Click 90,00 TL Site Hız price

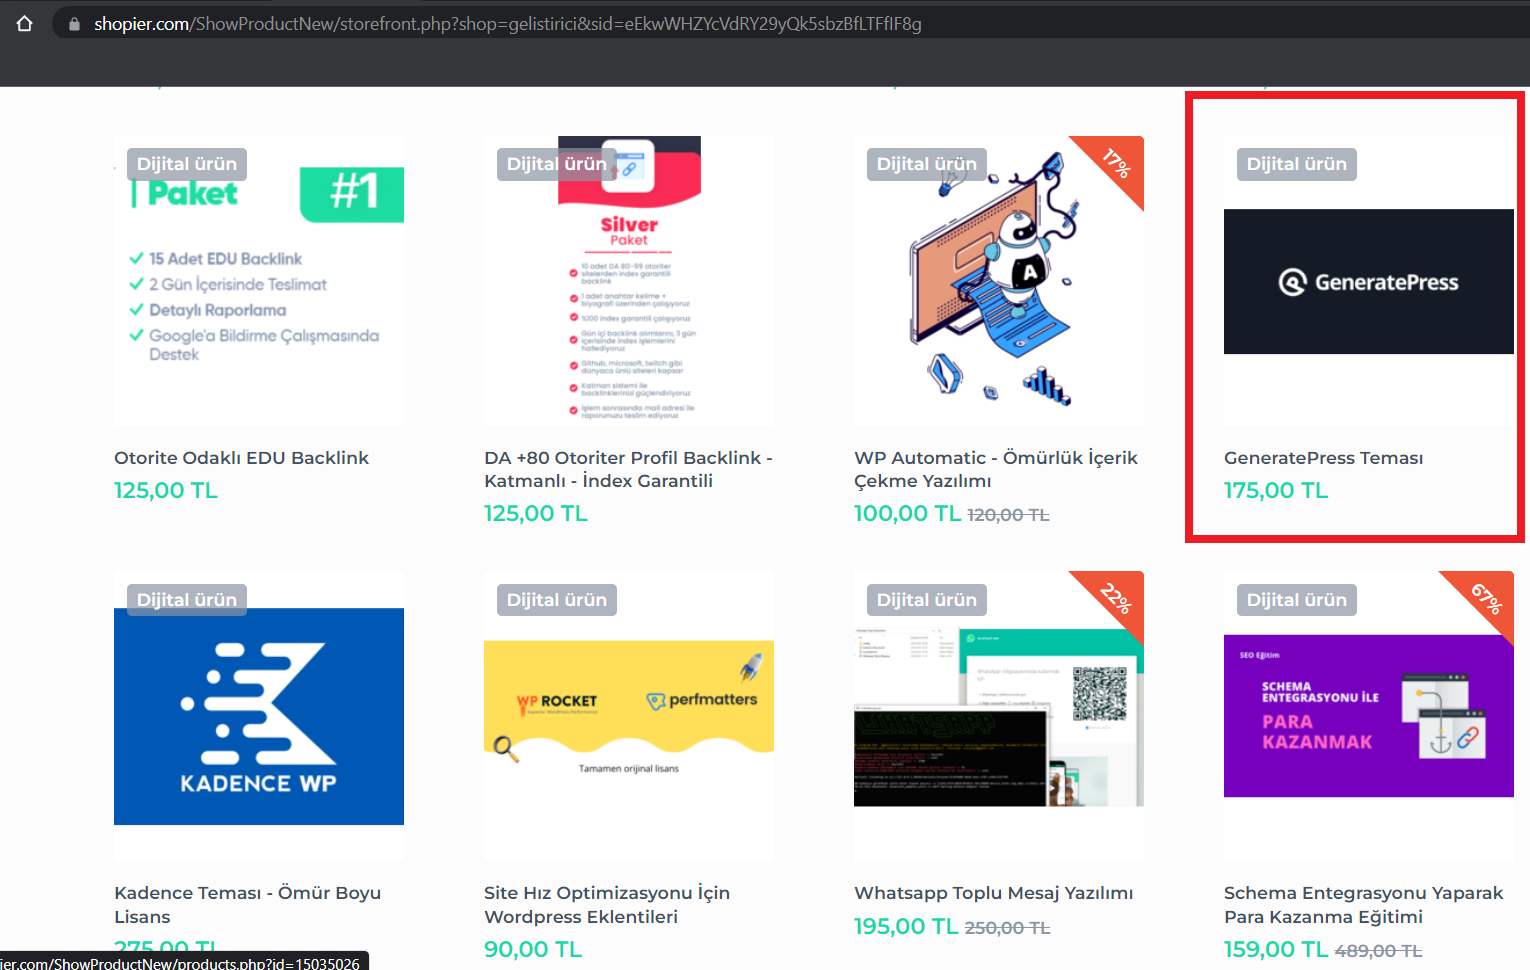coord(533,949)
